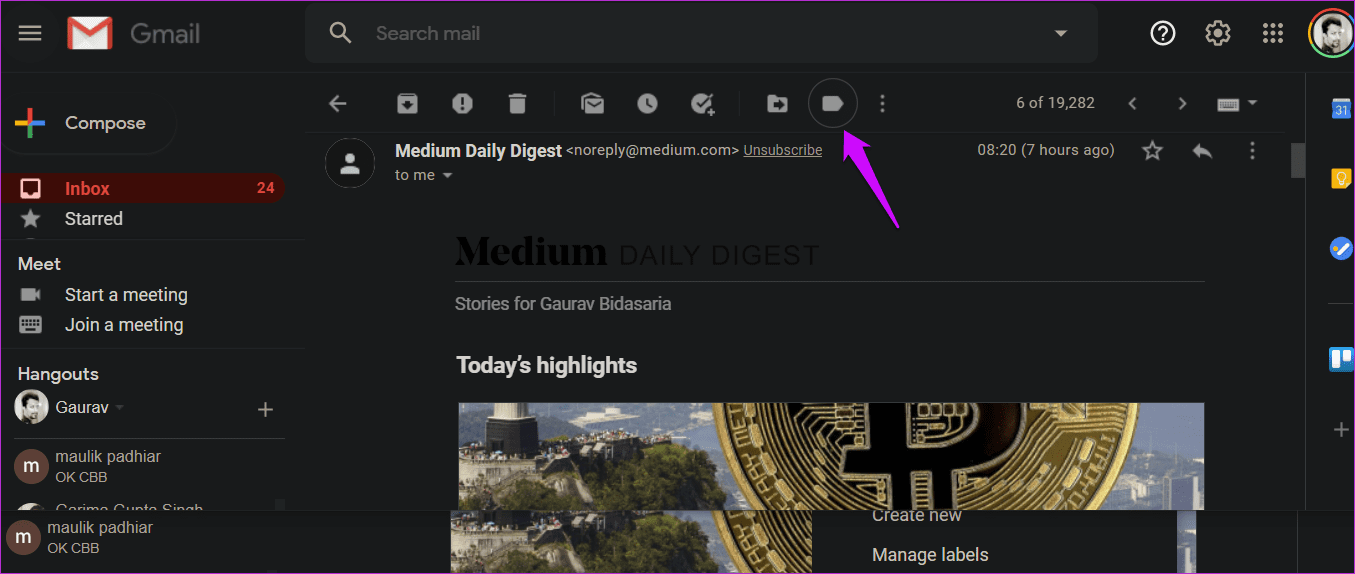Show search options dropdown arrow
The width and height of the screenshot is (1355, 574).
coord(1060,33)
